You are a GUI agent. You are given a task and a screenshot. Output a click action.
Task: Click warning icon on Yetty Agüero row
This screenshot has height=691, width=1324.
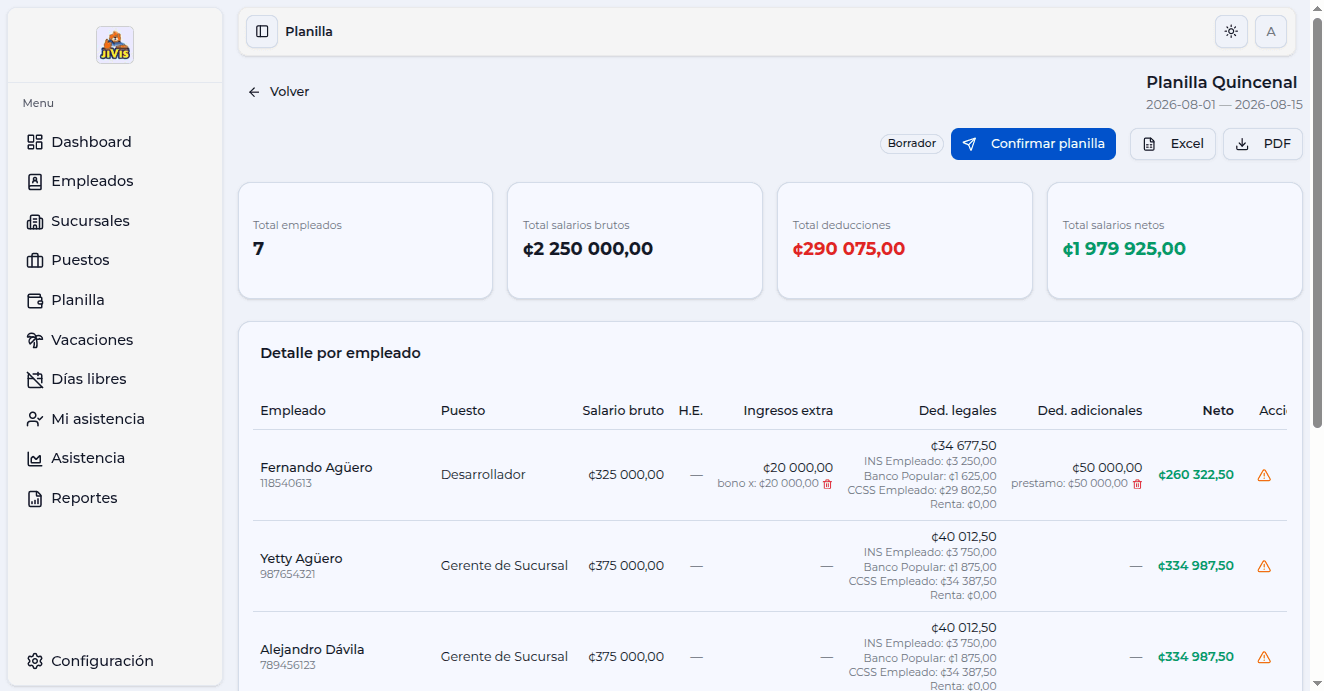pos(1264,566)
